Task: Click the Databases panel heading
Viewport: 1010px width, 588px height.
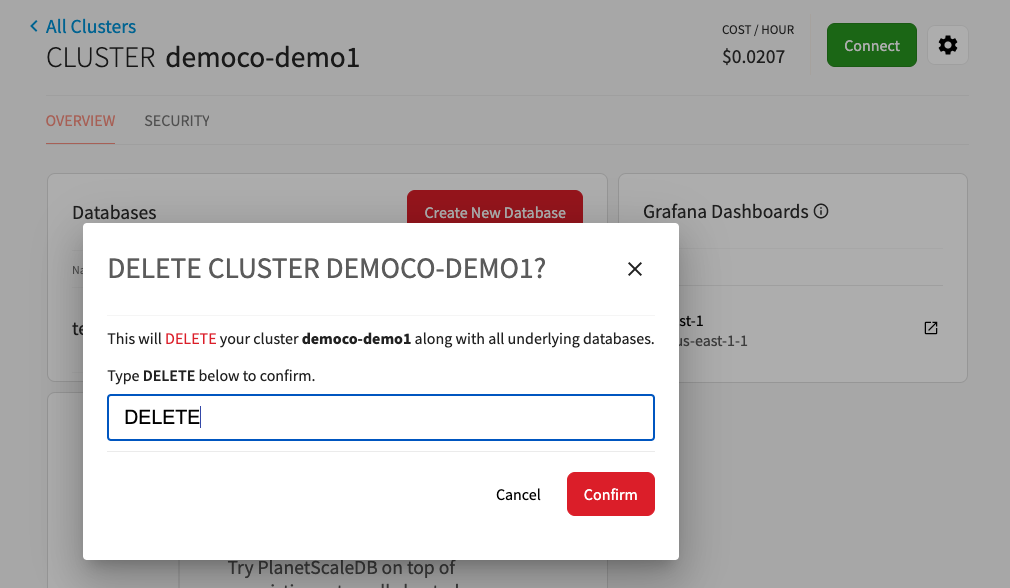Action: click(x=114, y=213)
